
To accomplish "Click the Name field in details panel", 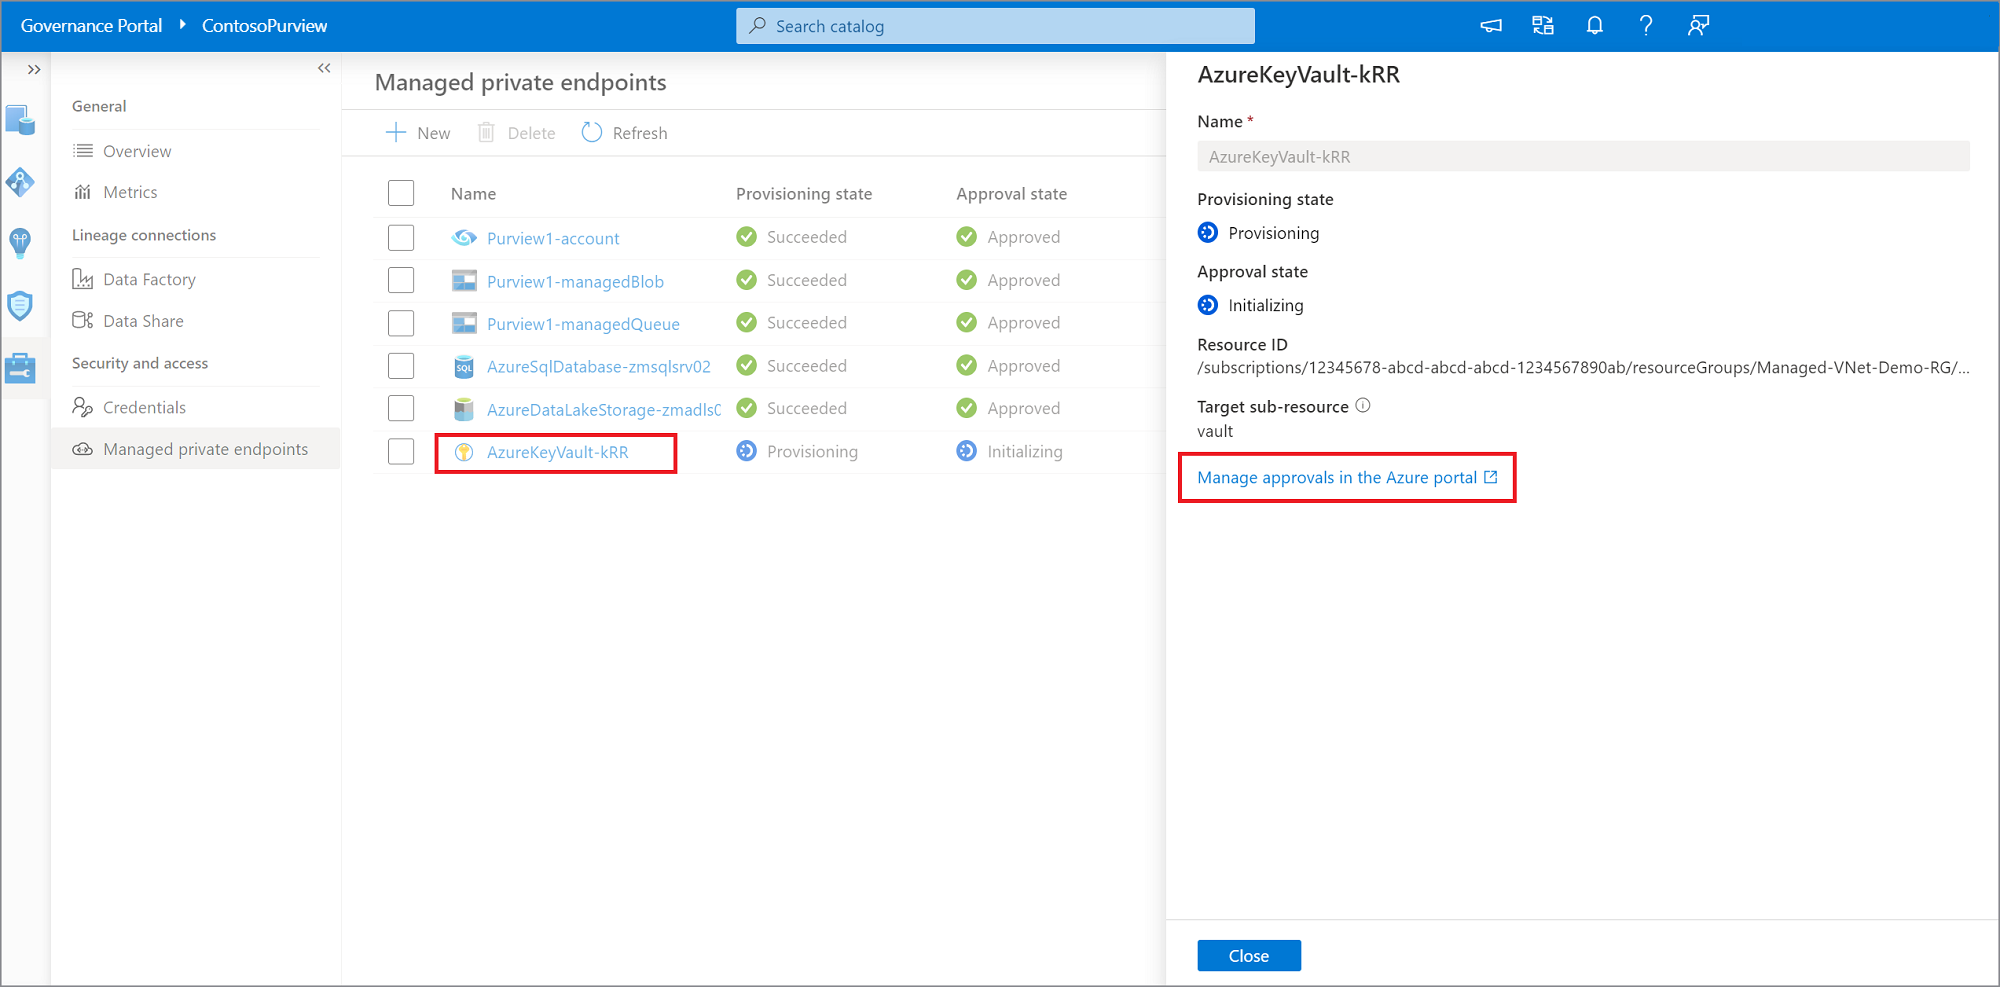I will click(x=1583, y=156).
